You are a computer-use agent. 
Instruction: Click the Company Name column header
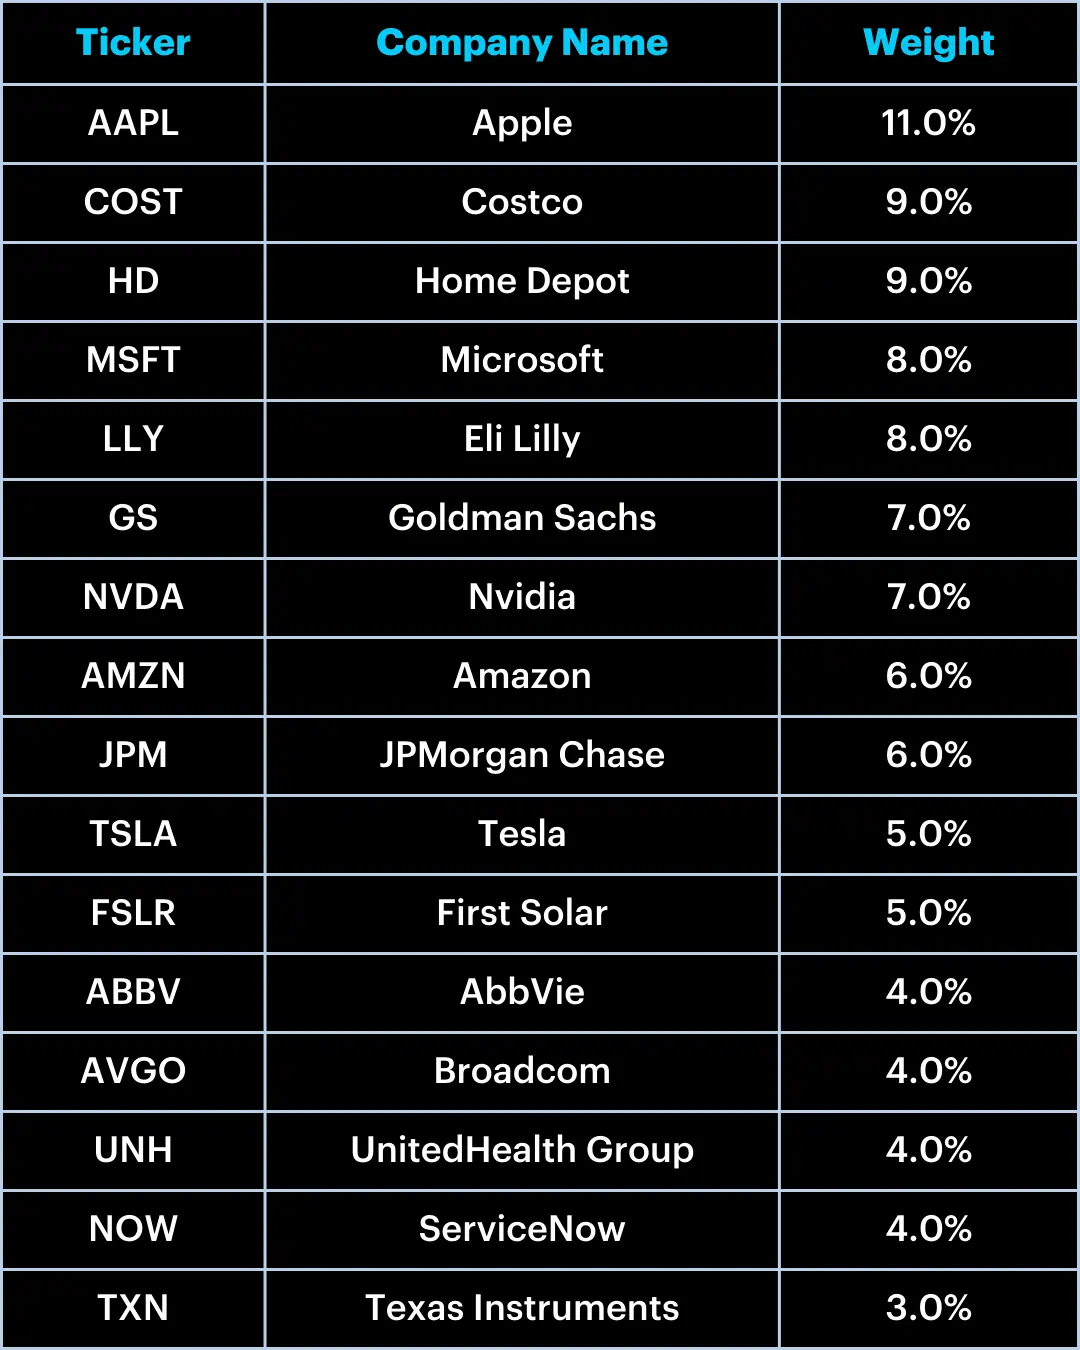pyautogui.click(x=521, y=43)
